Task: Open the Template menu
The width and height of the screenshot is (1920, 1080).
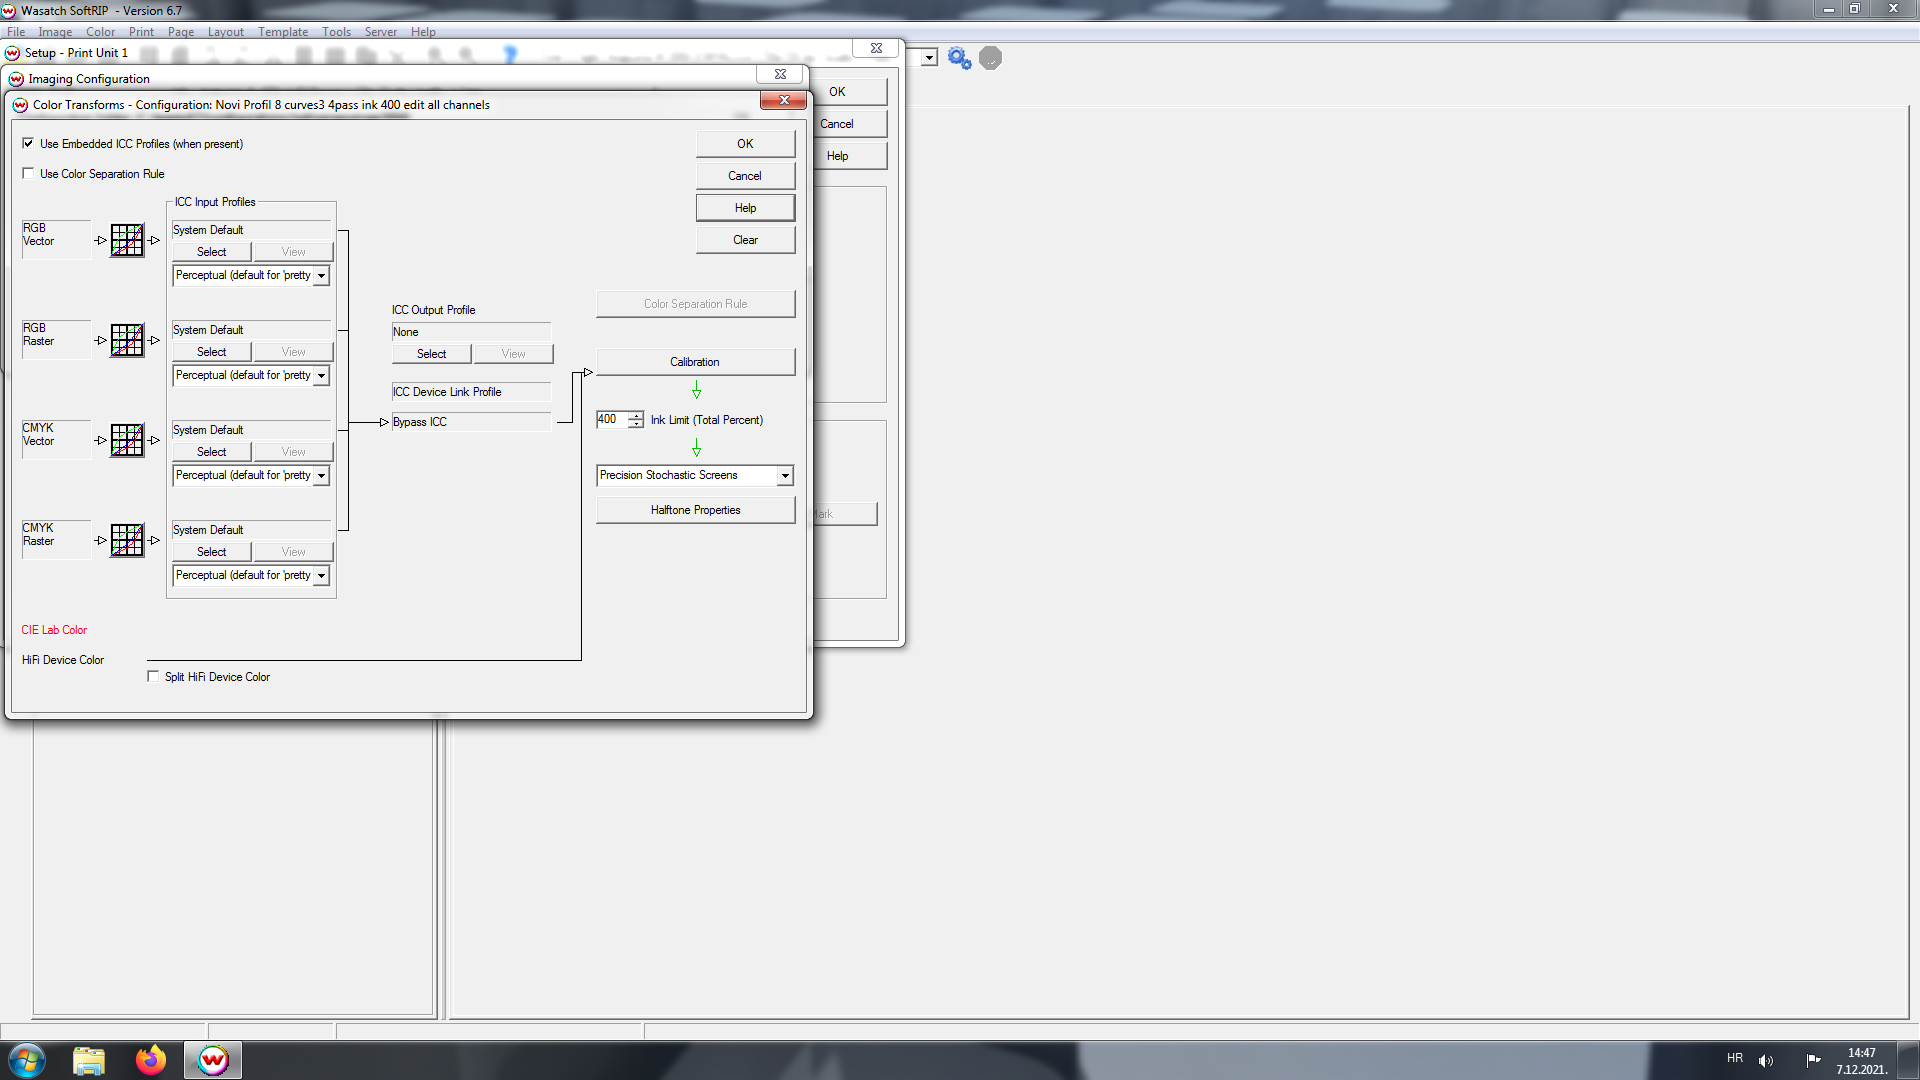Action: (x=283, y=32)
